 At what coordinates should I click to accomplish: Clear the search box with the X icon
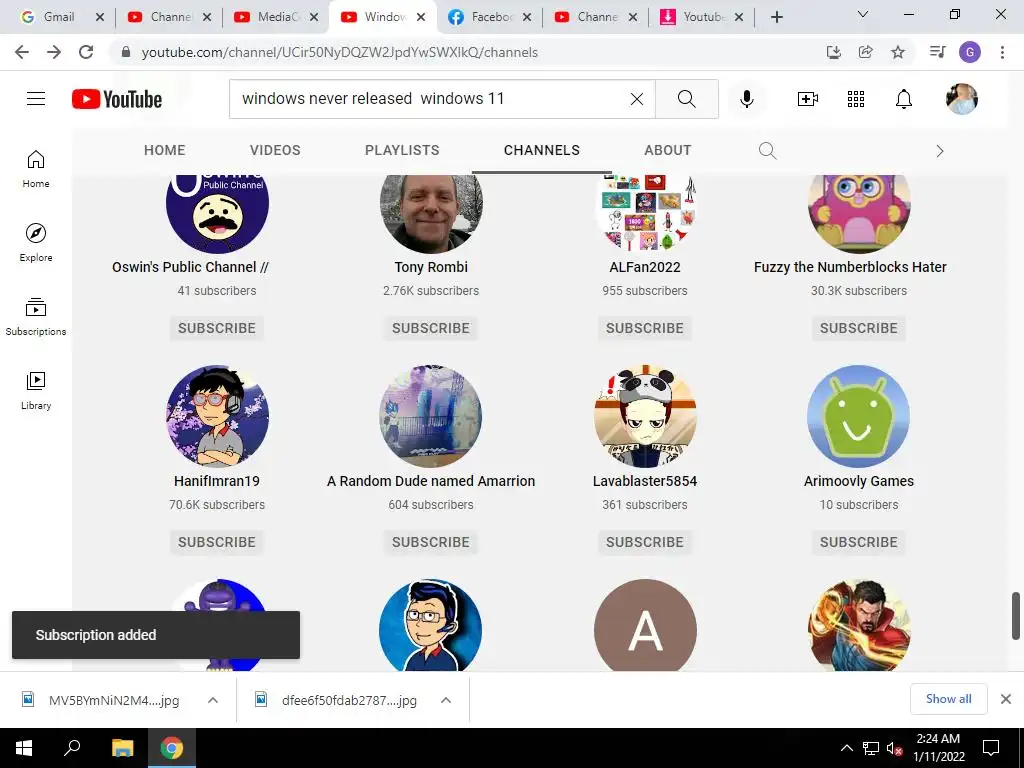(637, 99)
